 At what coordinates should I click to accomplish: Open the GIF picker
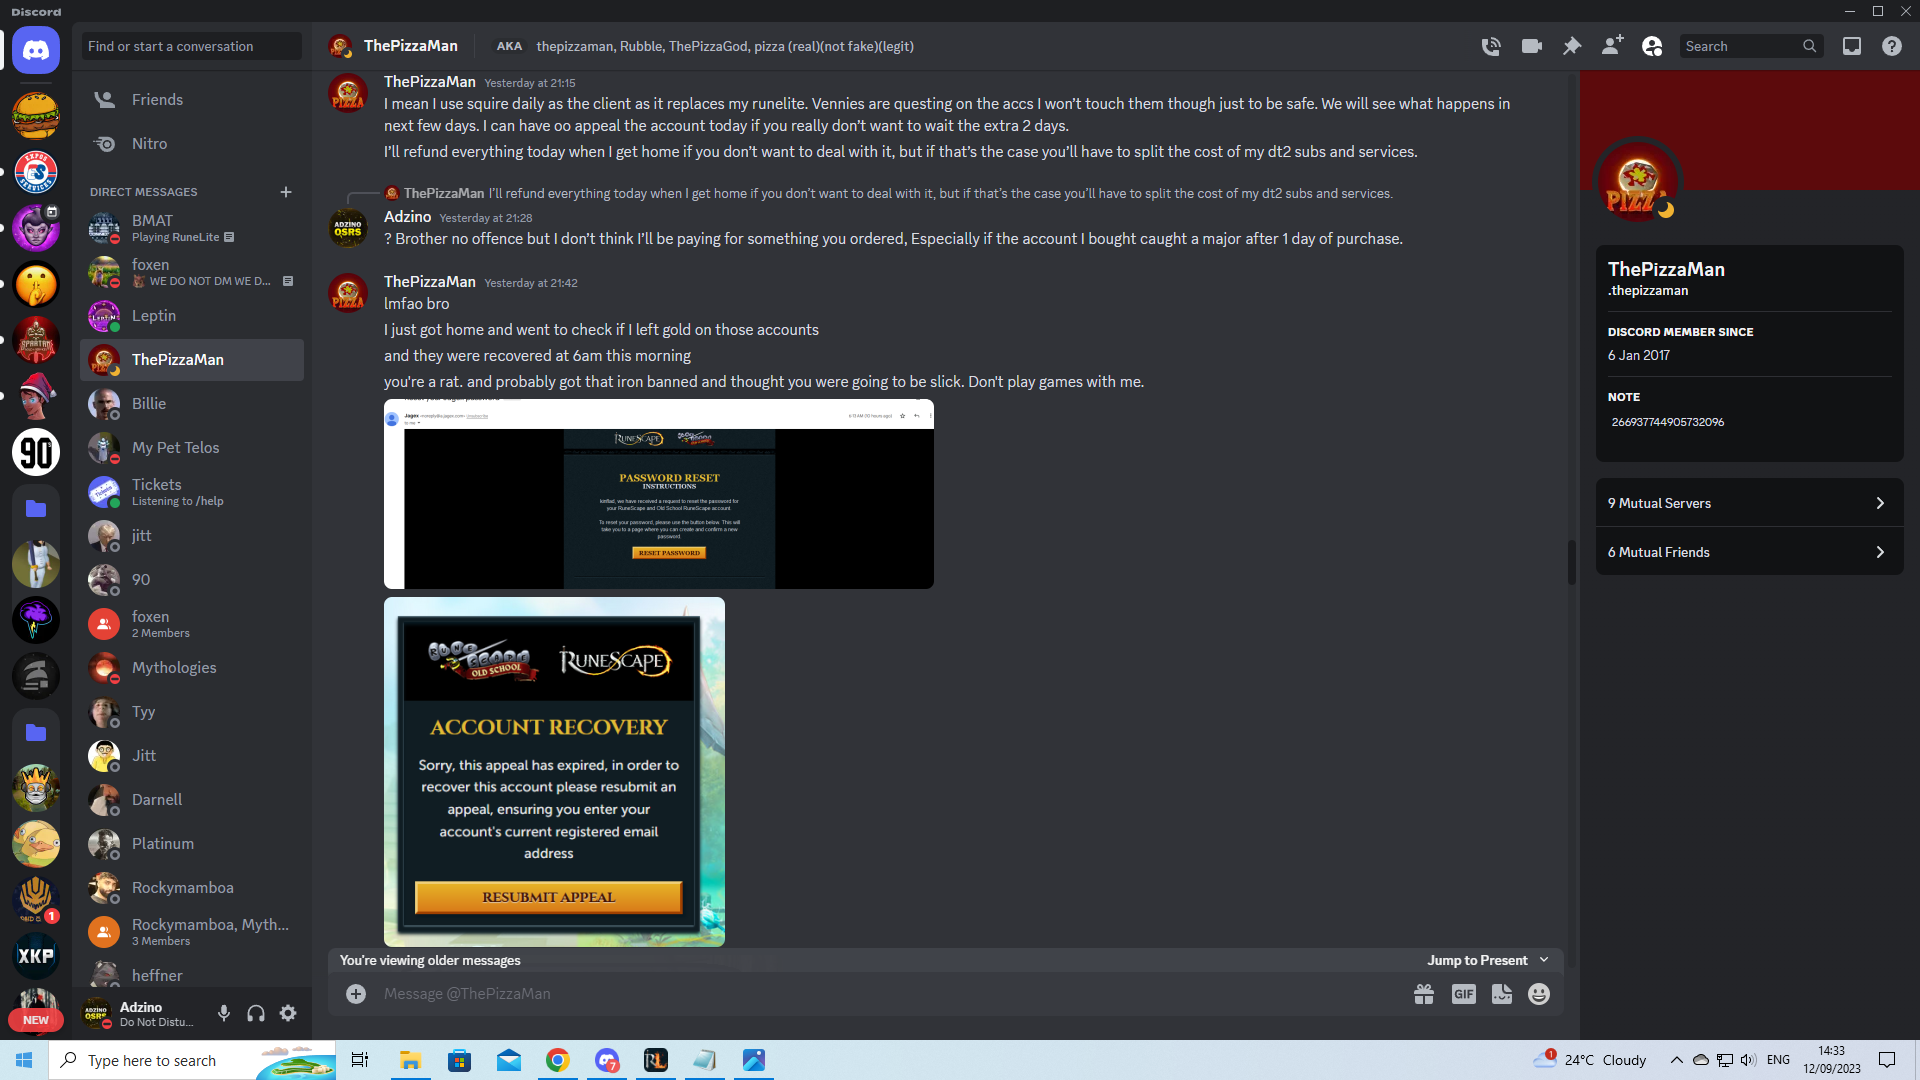tap(1463, 994)
